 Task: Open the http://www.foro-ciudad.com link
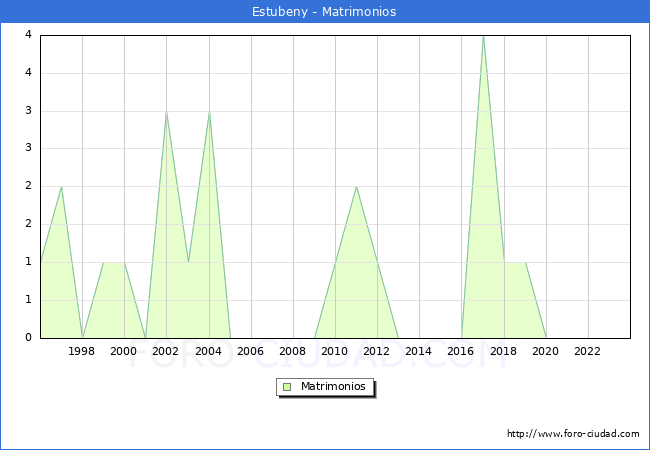573,434
